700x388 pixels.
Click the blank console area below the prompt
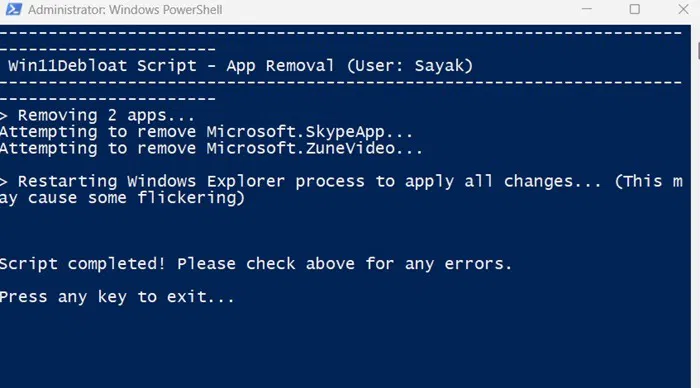pos(344,348)
